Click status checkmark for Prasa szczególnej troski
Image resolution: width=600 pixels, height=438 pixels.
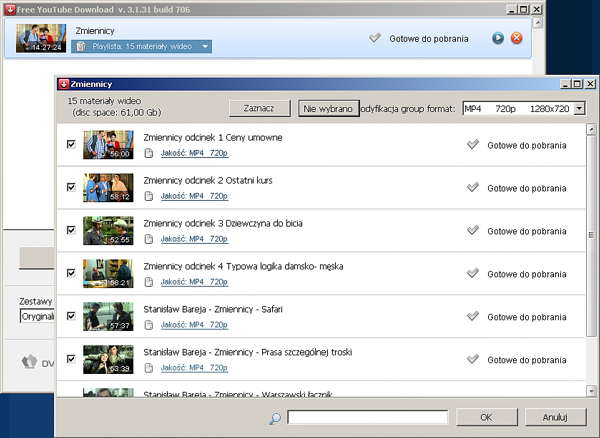(473, 358)
